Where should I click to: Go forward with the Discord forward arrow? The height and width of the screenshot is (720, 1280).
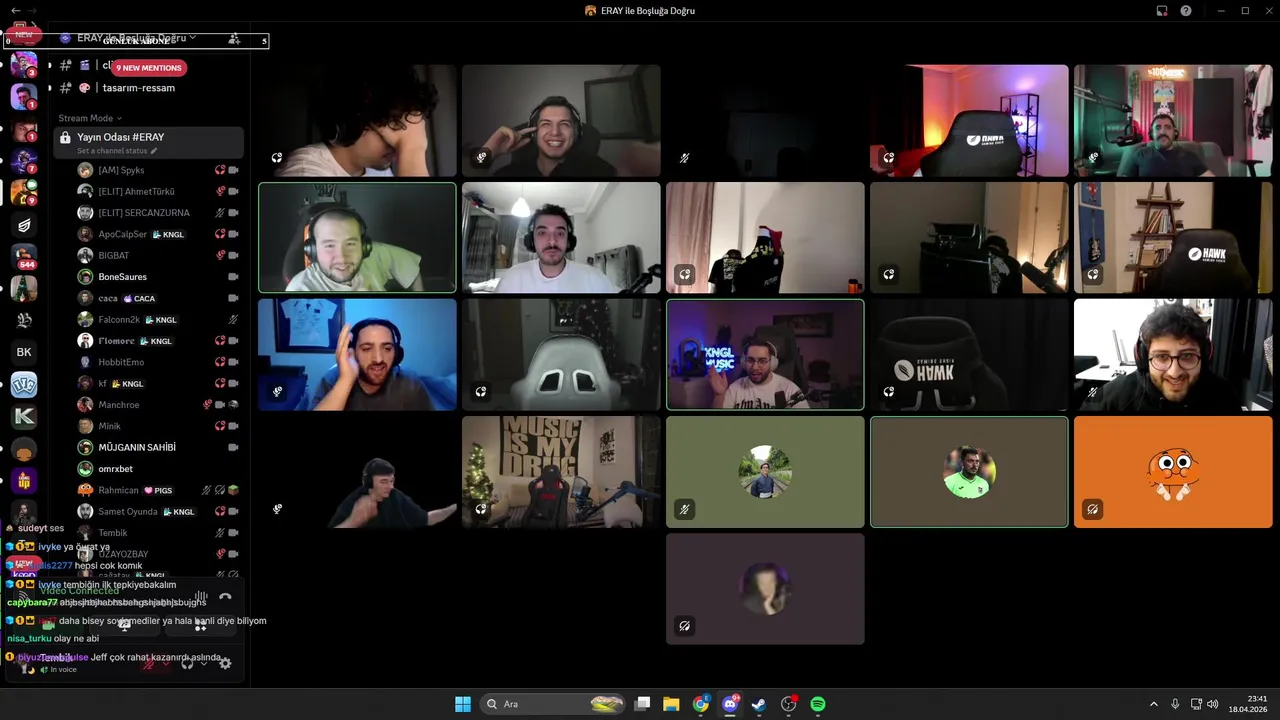(34, 10)
